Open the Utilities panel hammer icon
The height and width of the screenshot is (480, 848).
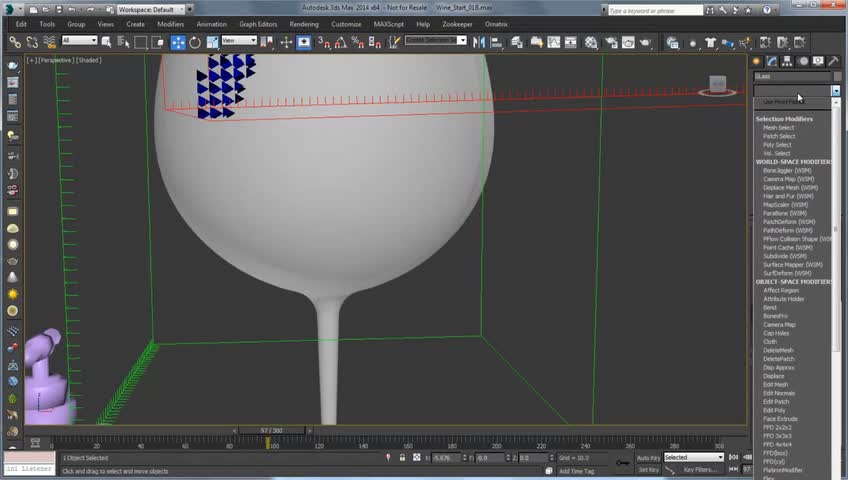[832, 61]
